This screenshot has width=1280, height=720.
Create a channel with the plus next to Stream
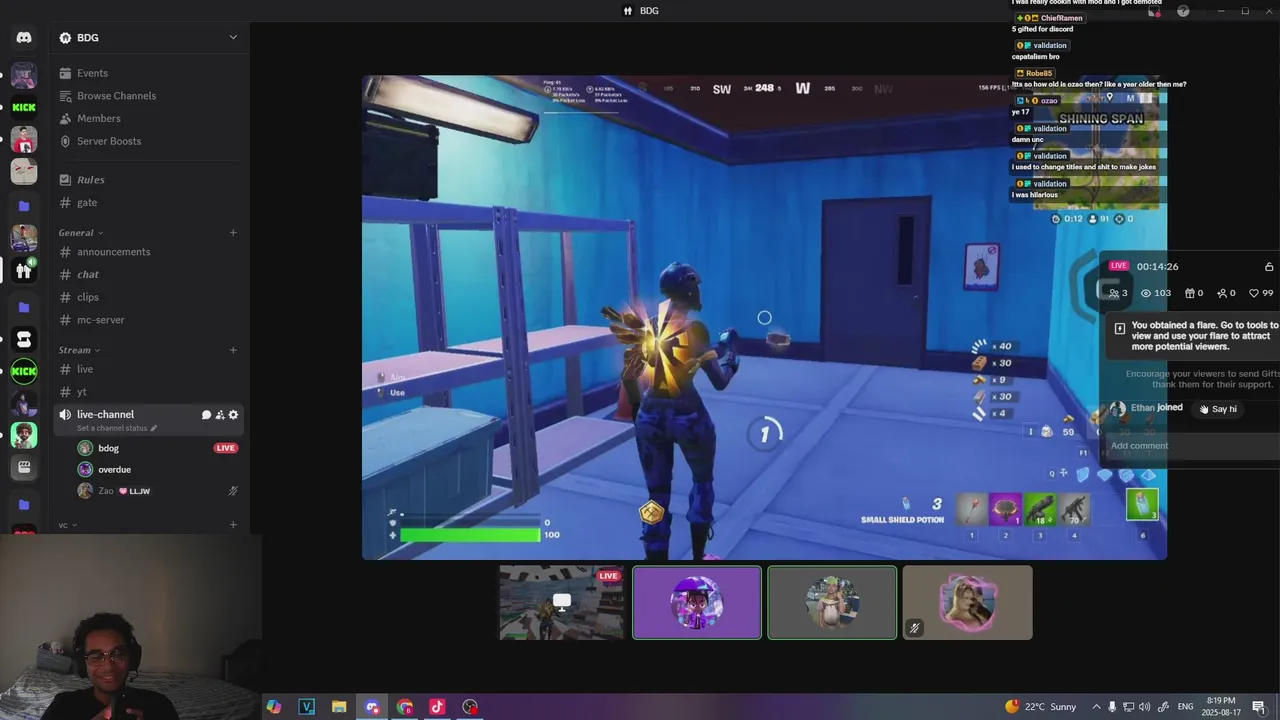(233, 350)
